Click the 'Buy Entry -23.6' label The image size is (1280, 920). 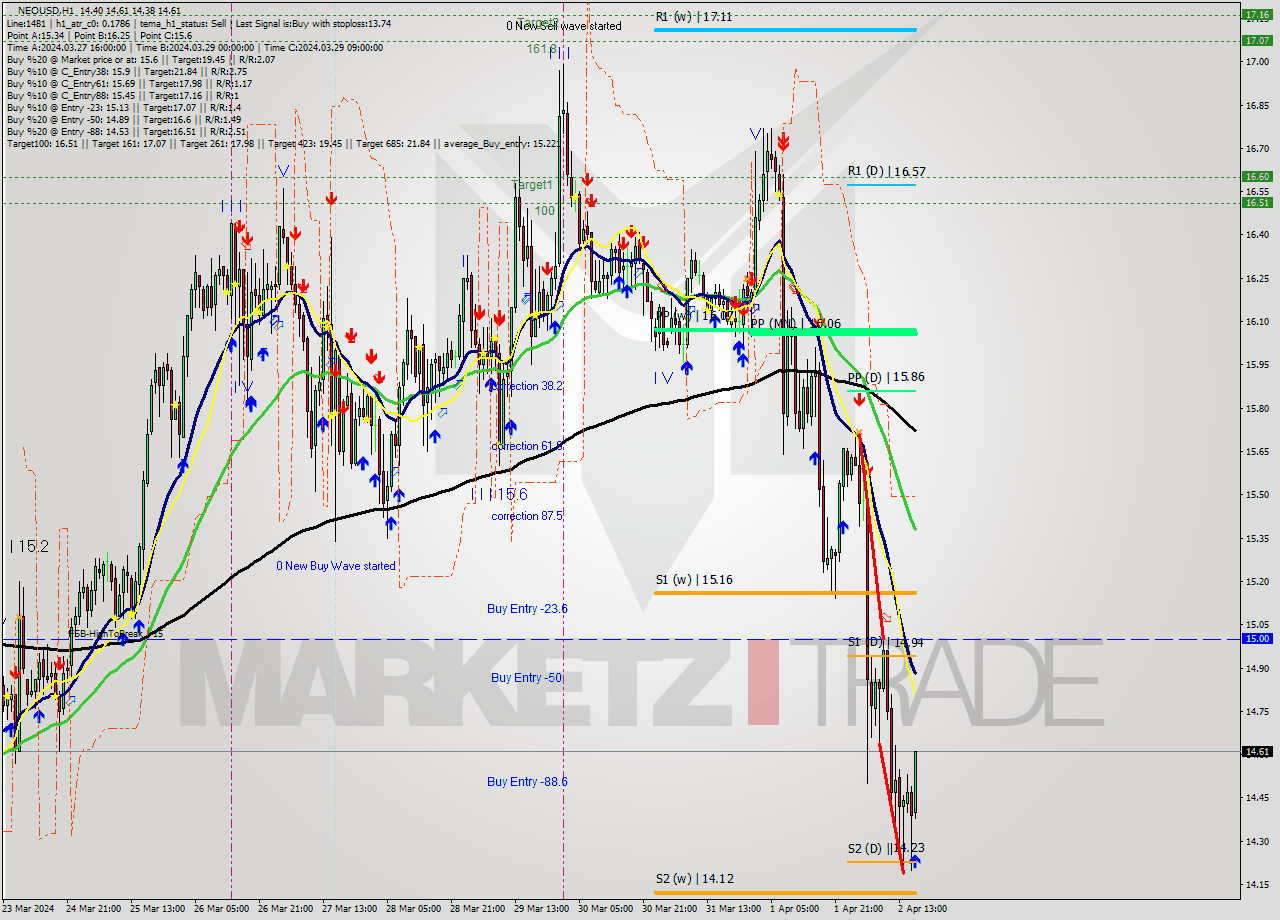pos(527,608)
